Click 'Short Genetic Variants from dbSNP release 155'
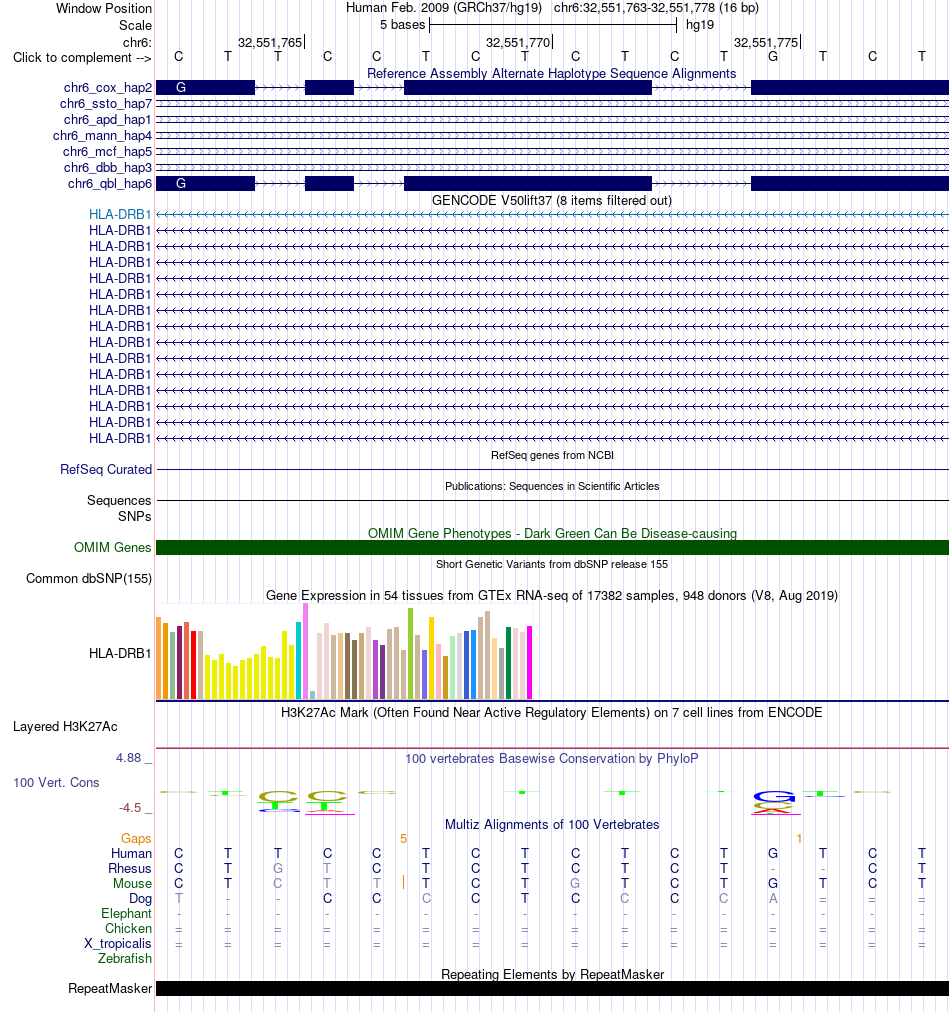The image size is (950, 1012). (552, 565)
